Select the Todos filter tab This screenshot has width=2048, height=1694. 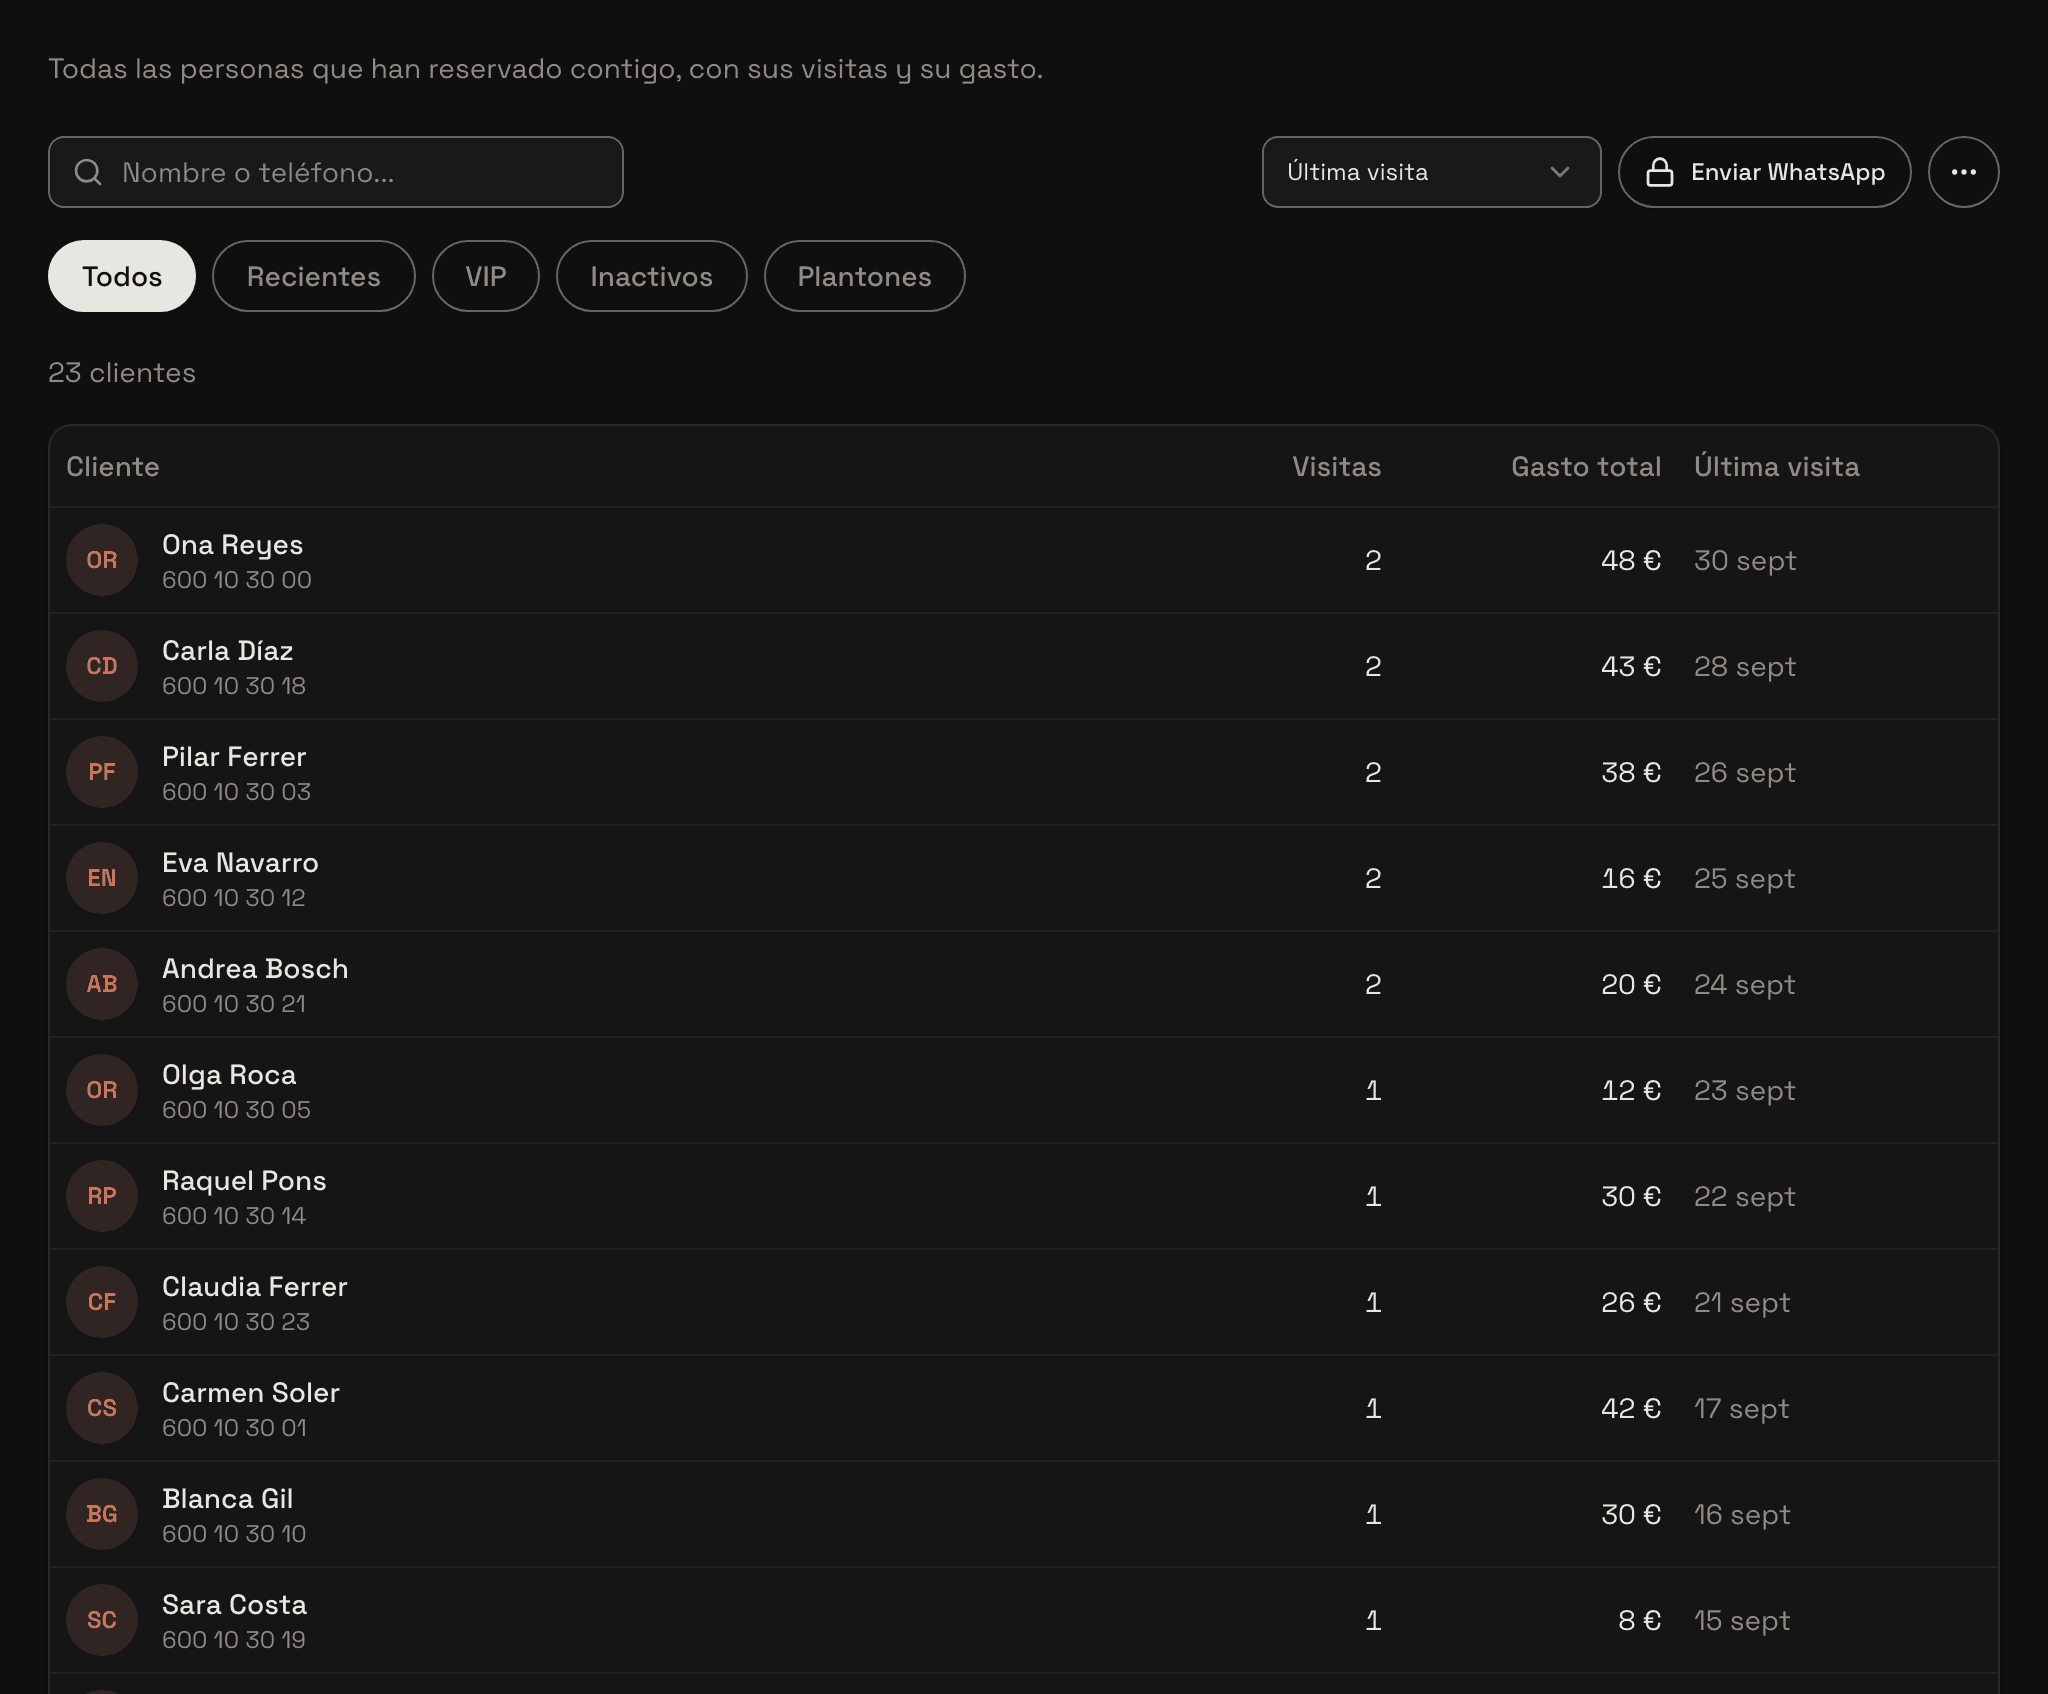pyautogui.click(x=122, y=276)
